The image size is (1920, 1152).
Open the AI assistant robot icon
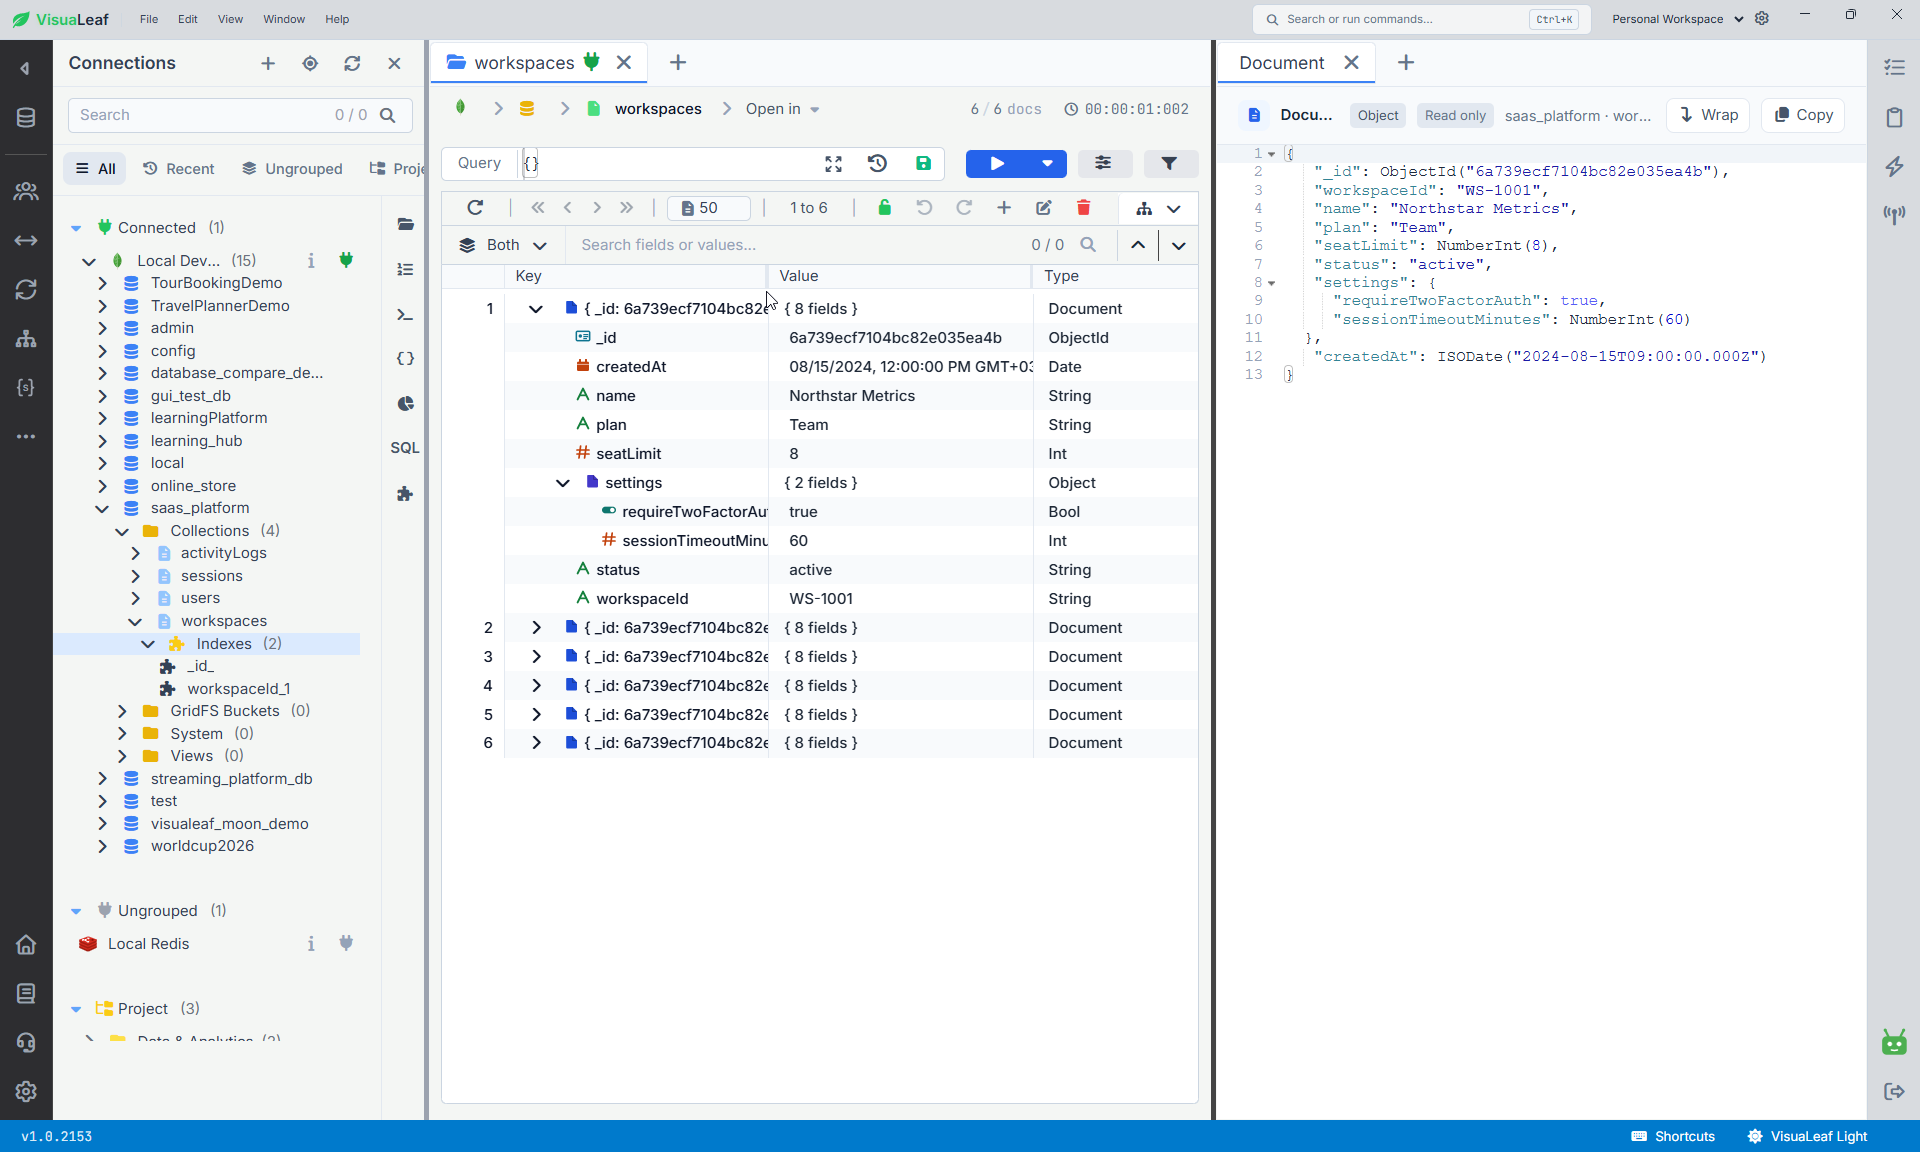[x=1894, y=1042]
